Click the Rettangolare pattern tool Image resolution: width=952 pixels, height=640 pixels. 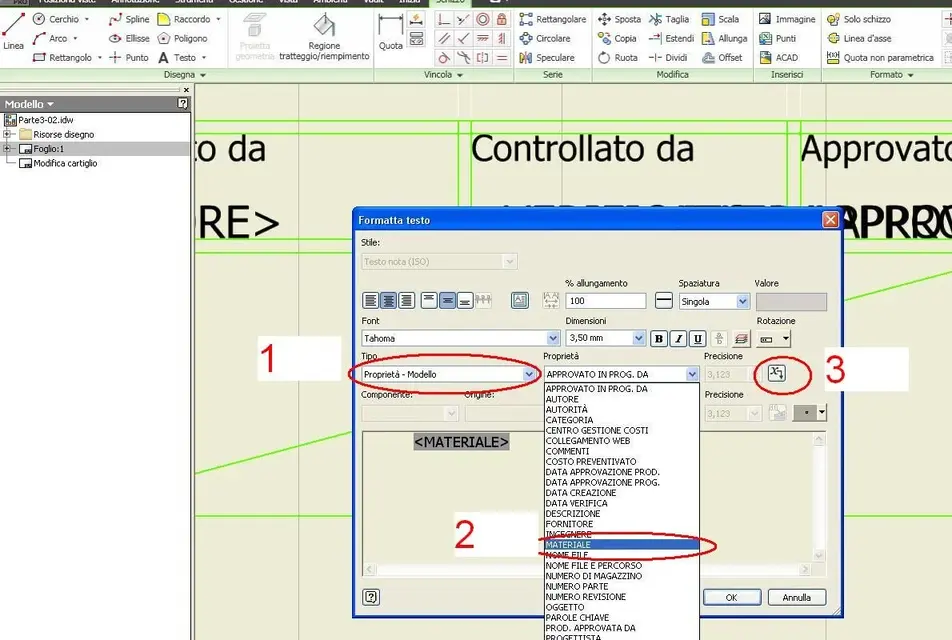click(552, 19)
